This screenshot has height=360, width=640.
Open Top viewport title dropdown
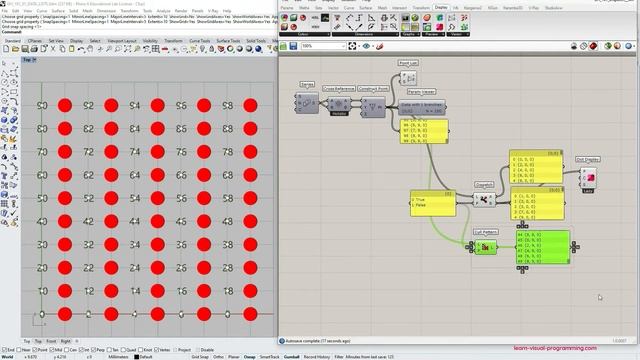point(34,60)
